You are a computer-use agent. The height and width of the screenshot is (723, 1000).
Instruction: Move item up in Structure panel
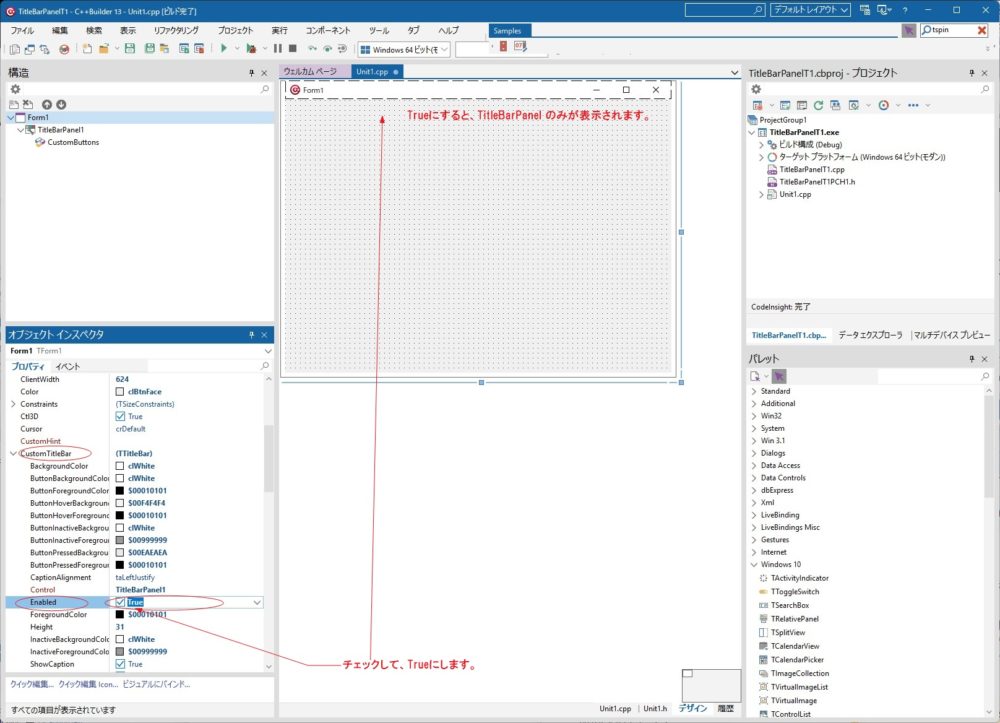pos(47,104)
